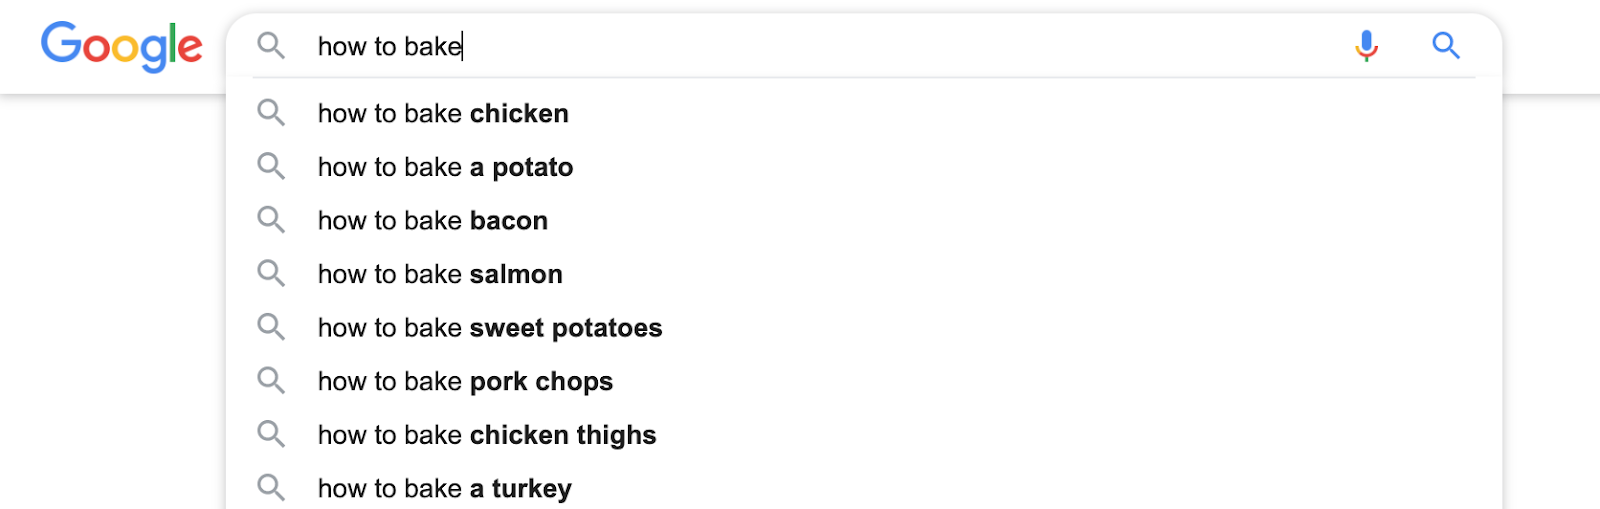
Task: Click magnifier icon beside 'how to bake bacon'
Action: tap(271, 219)
